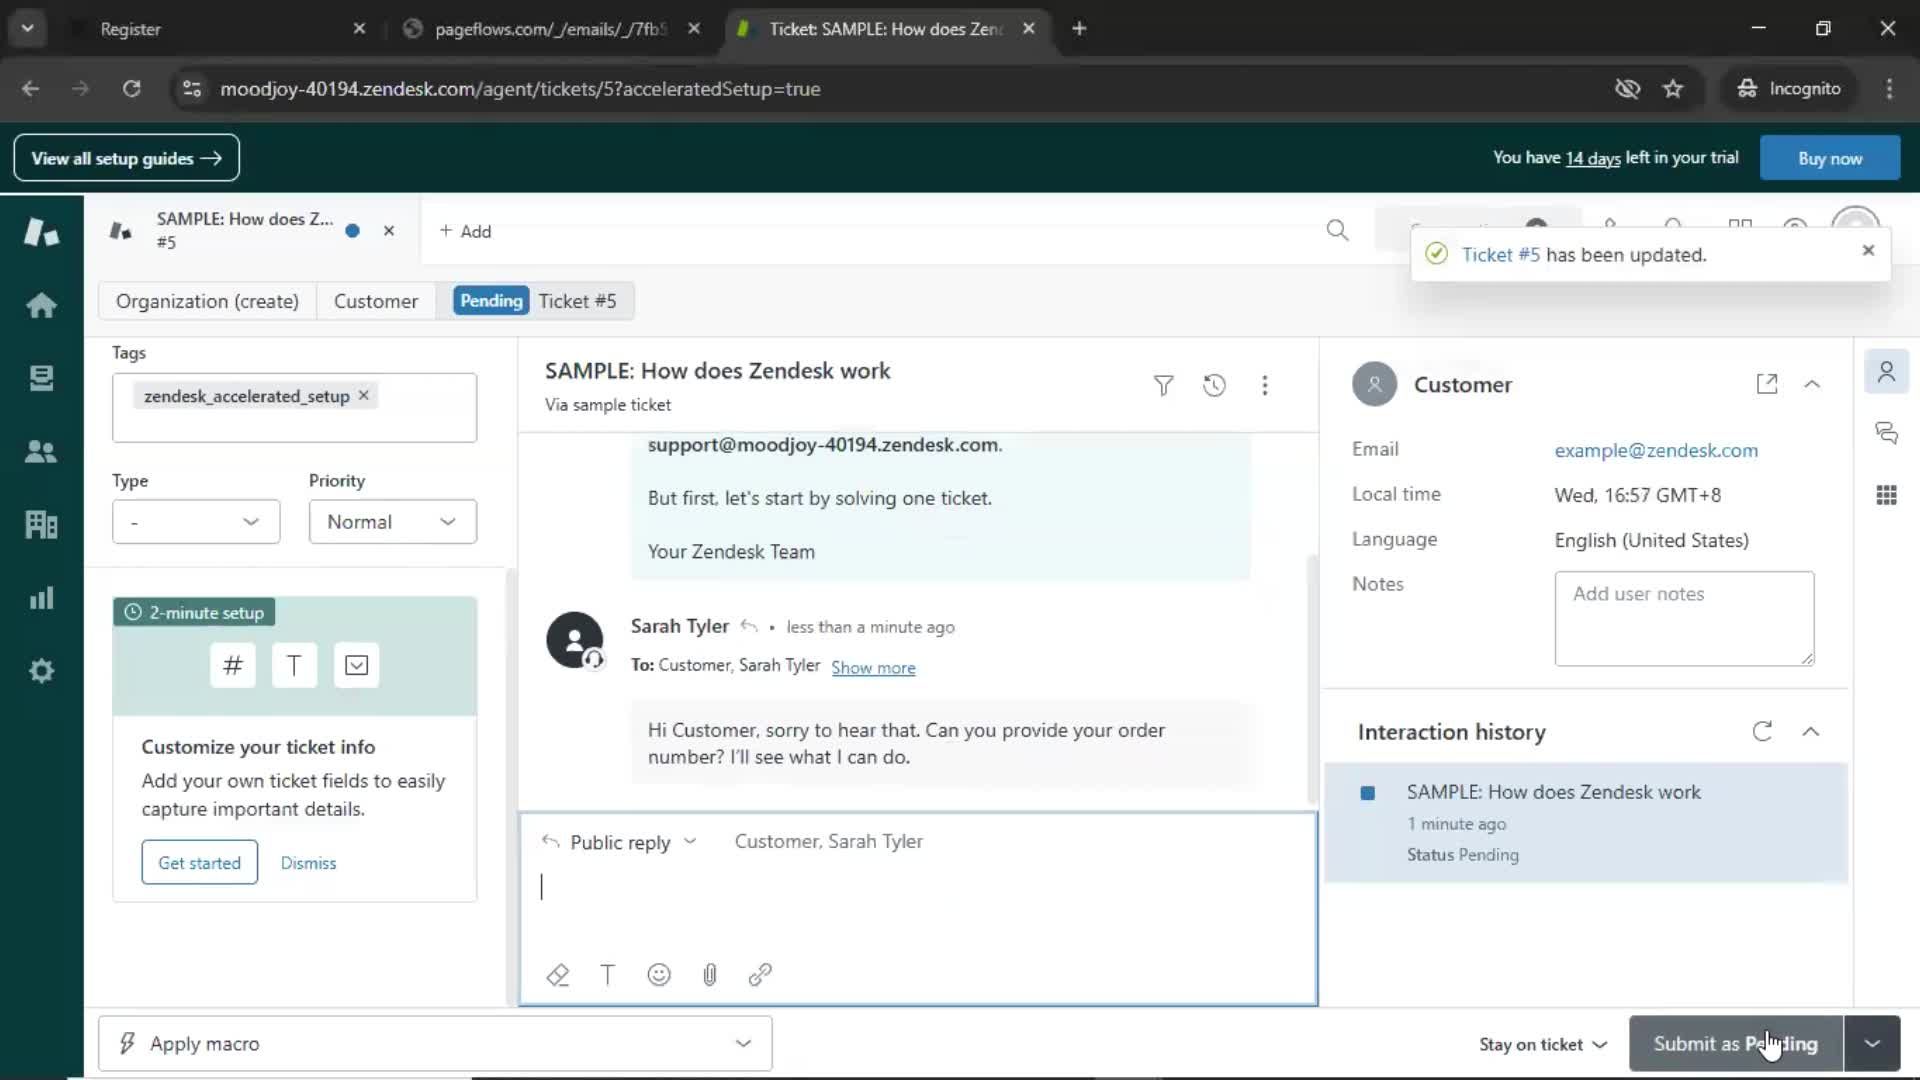Open emoji picker in reply composer
Image resolution: width=1920 pixels, height=1080 pixels.
click(658, 974)
